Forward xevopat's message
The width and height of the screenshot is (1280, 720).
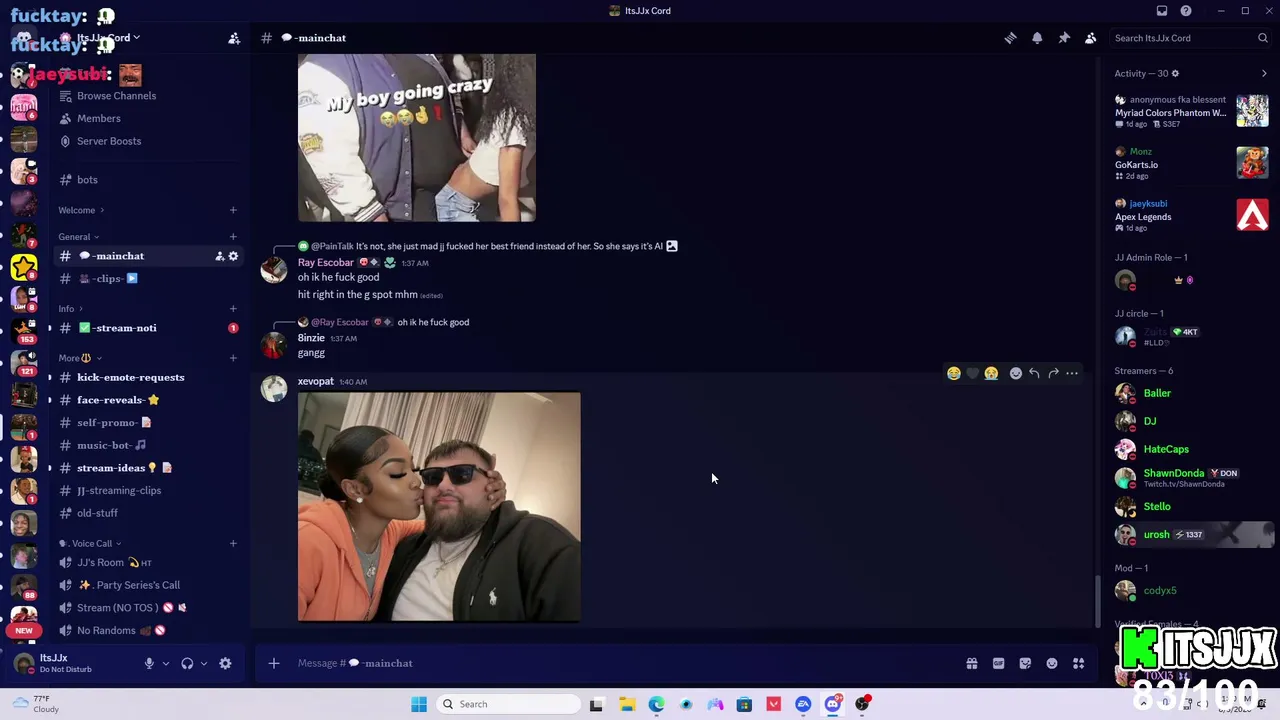point(1053,373)
